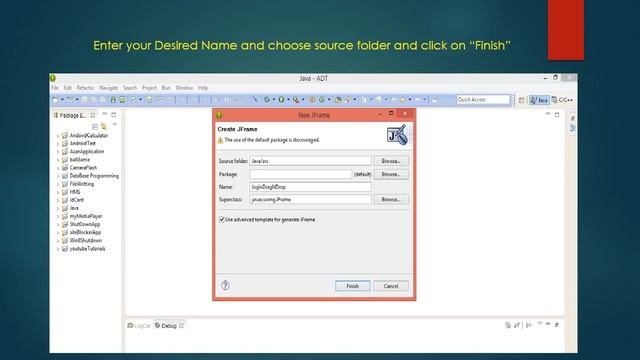Viewport: 640px width, 360px height.
Task: Click the Source folder input field
Action: (310, 161)
